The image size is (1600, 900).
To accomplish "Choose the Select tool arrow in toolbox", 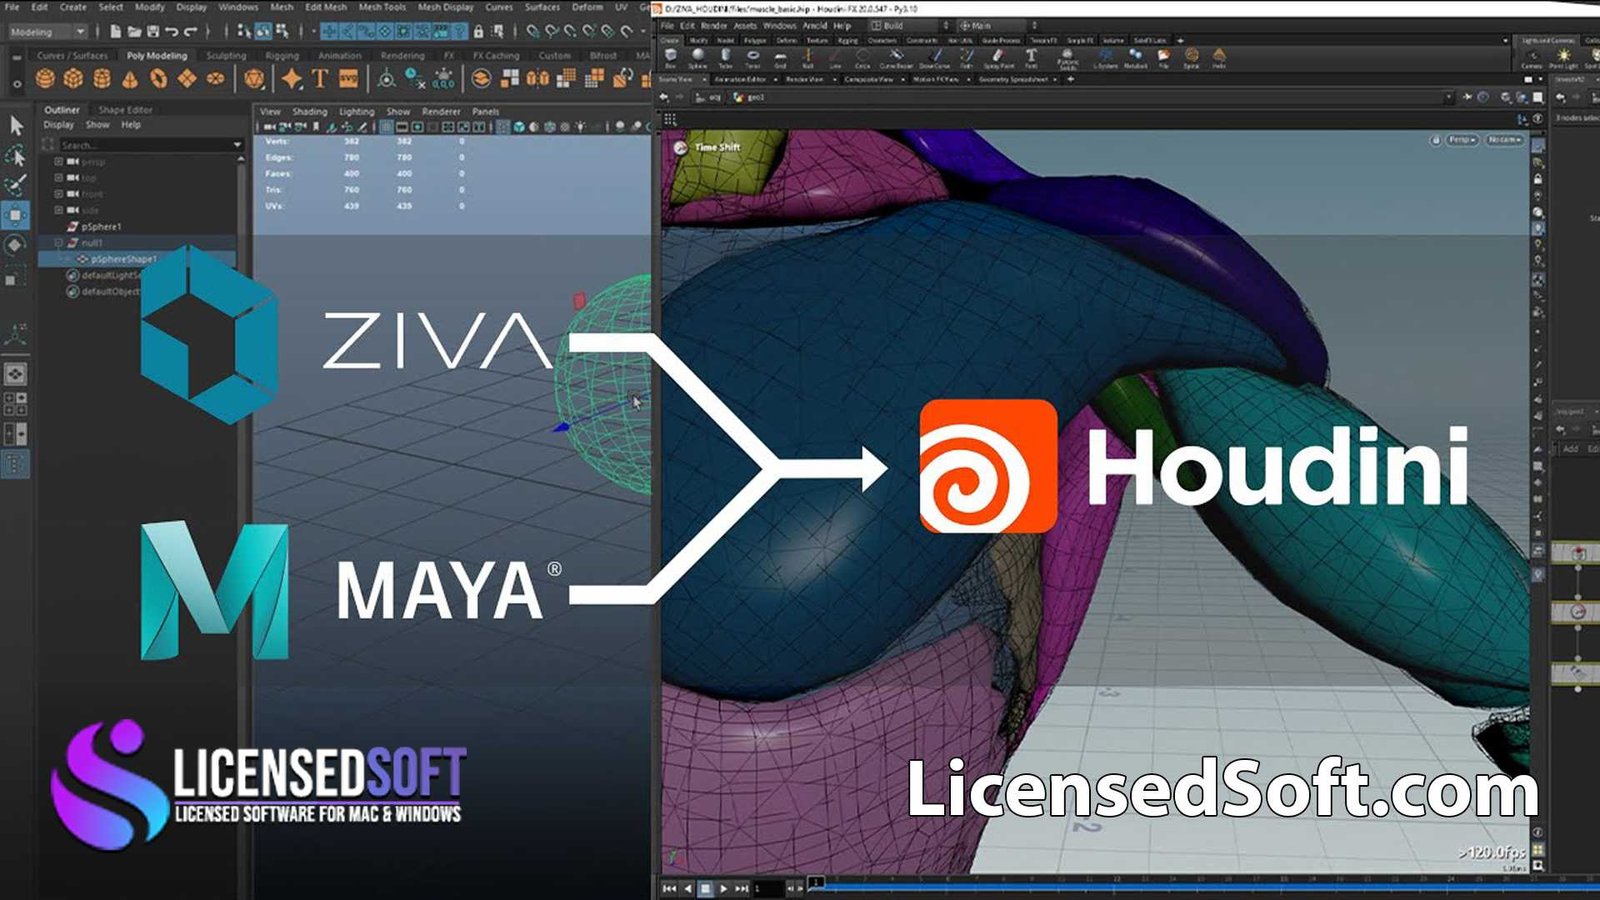I will (x=16, y=125).
